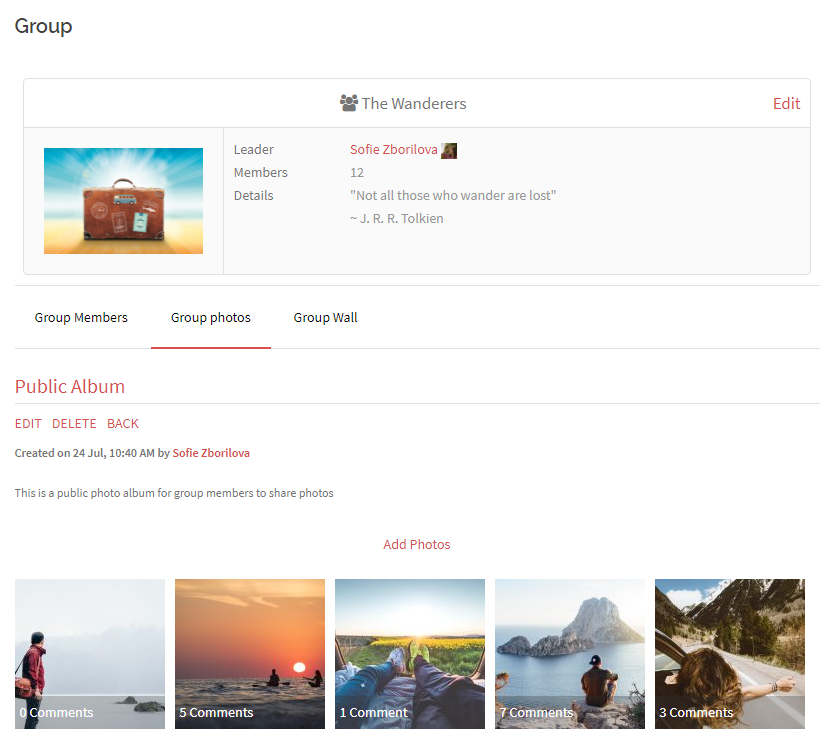Open the Group Wall tab

(325, 318)
